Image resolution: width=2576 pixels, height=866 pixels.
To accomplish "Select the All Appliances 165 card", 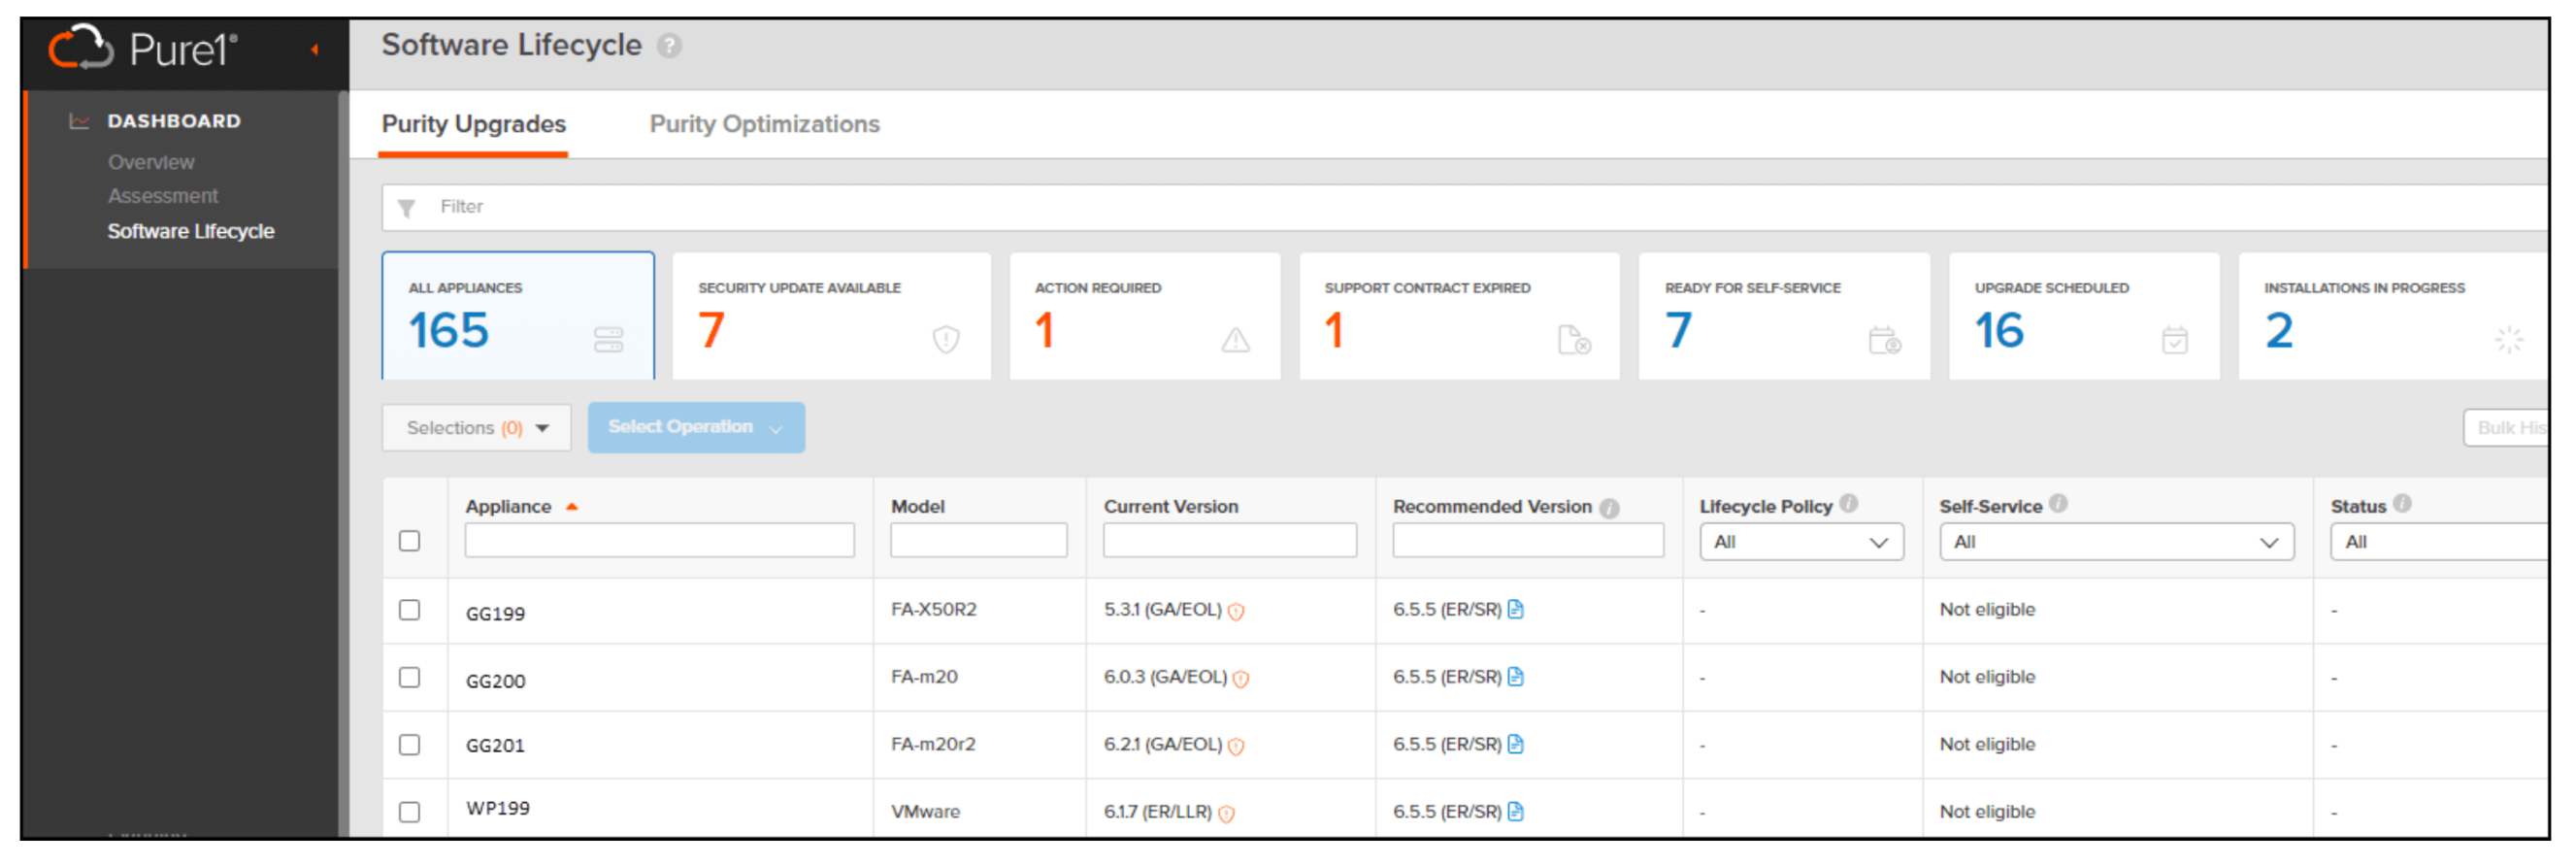I will [518, 316].
